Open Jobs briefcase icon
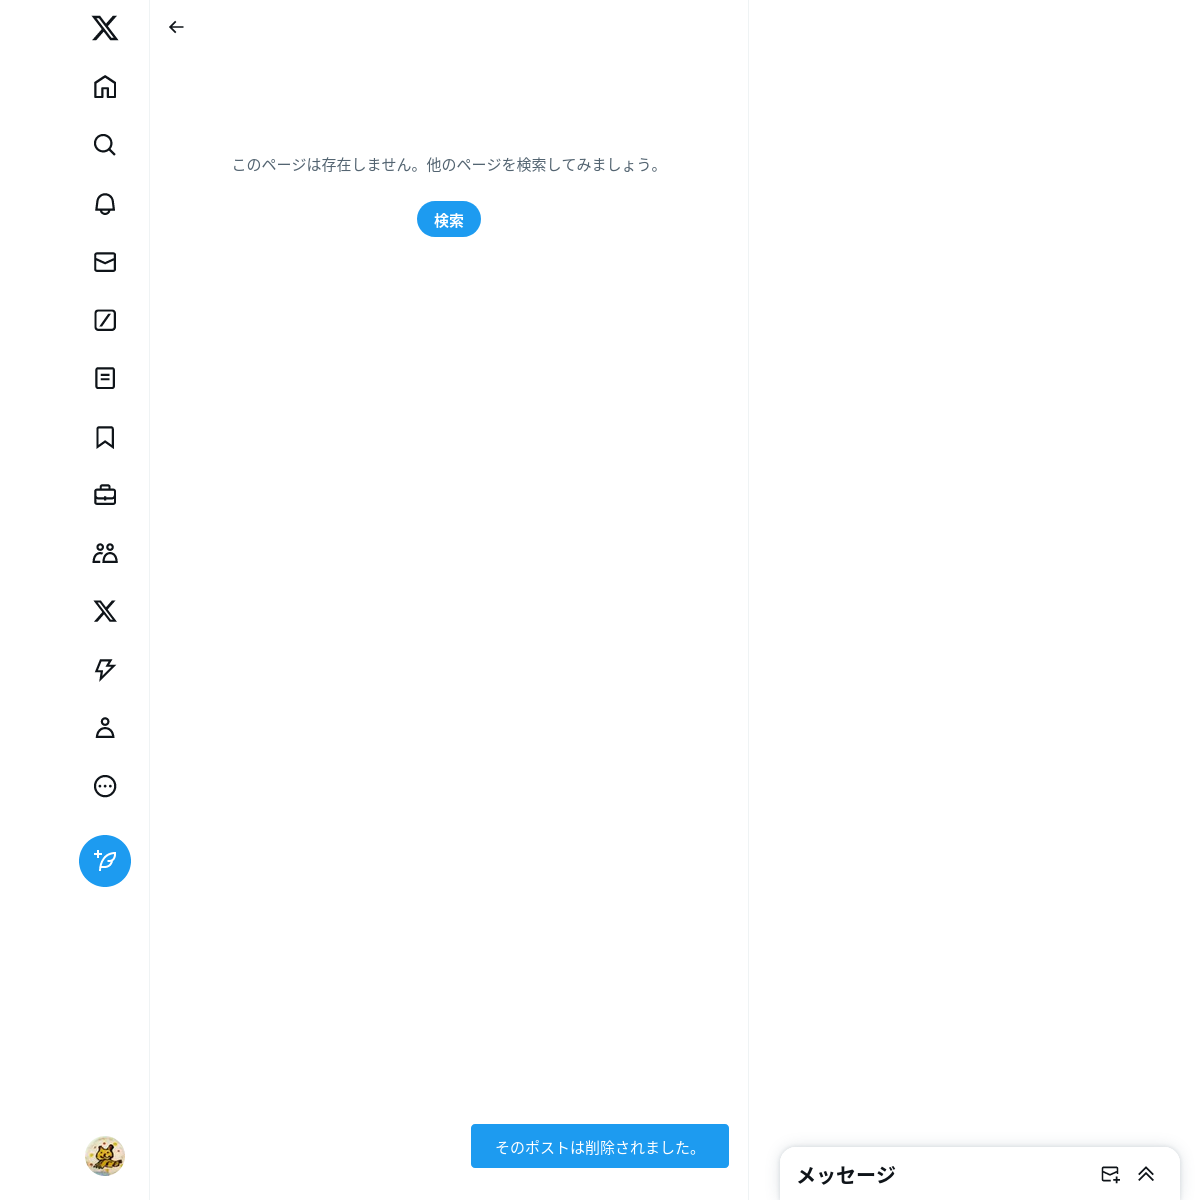This screenshot has height=1200, width=1200. (105, 495)
